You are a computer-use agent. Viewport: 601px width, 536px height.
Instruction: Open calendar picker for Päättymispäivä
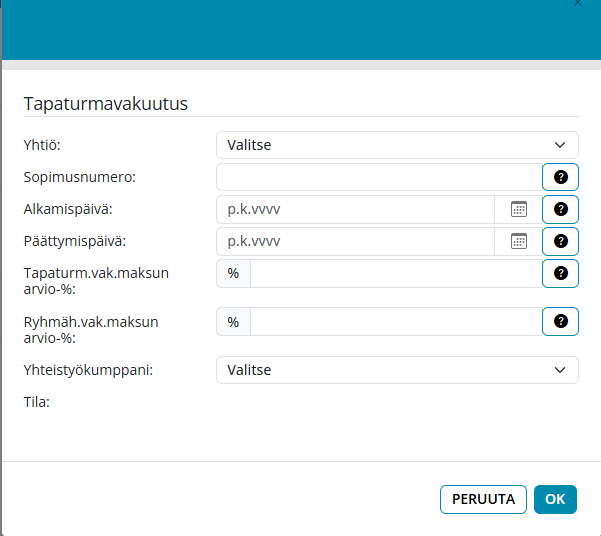[x=518, y=241]
